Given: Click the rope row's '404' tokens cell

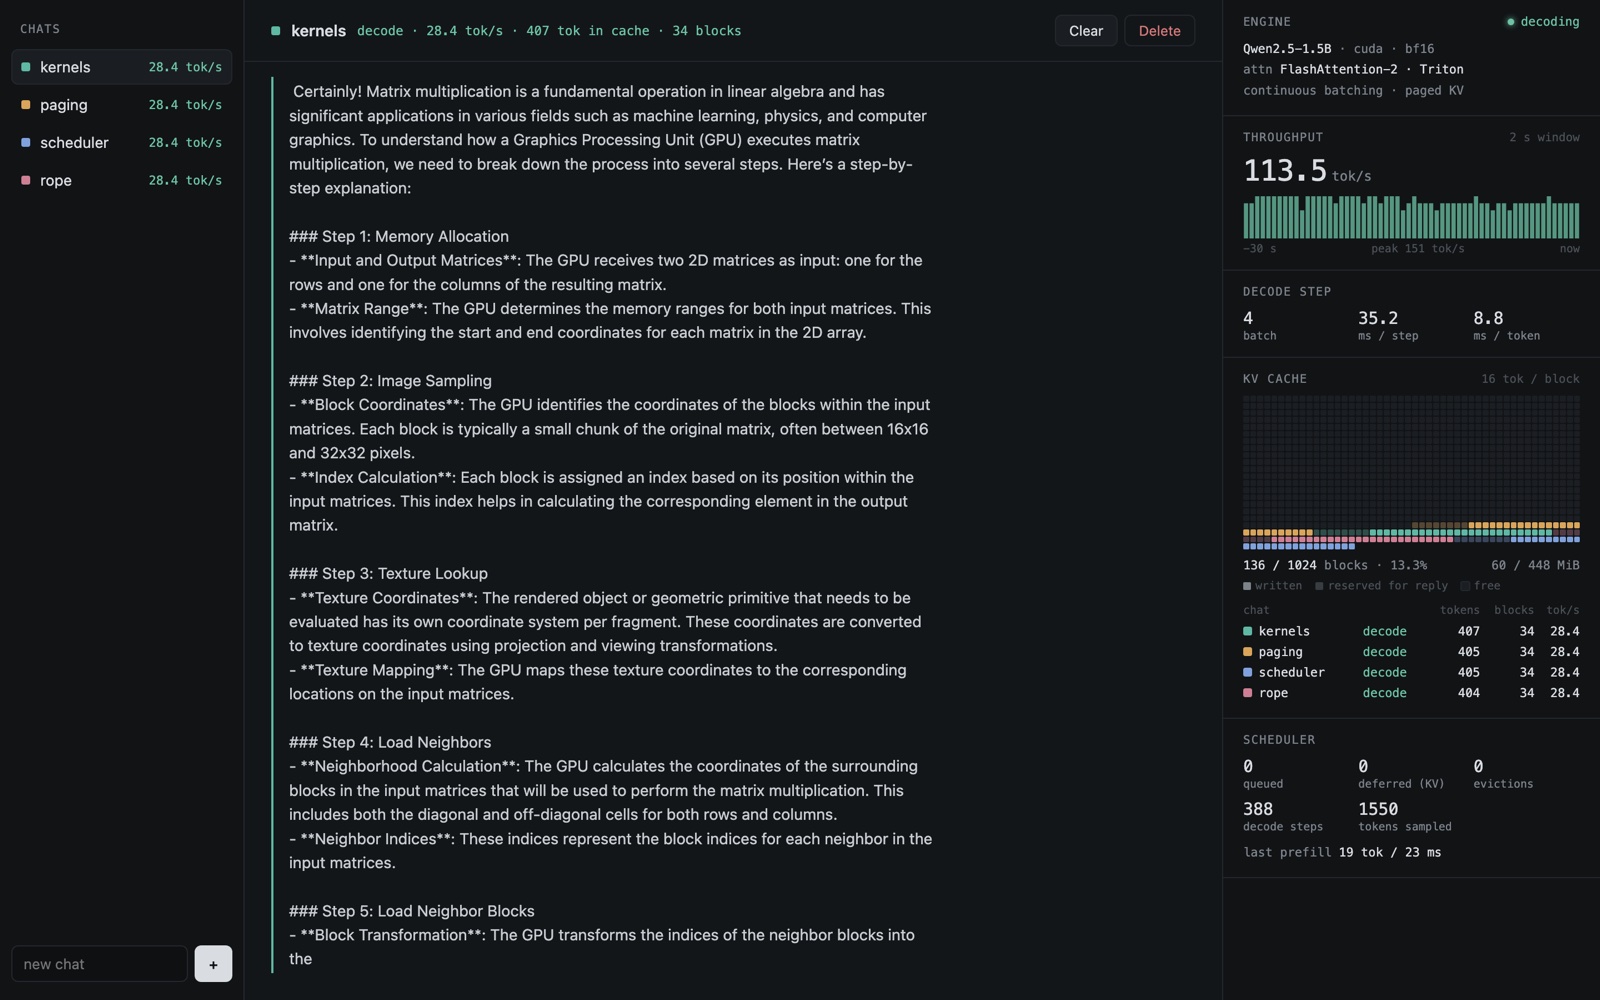Looking at the screenshot, I should 1468,693.
